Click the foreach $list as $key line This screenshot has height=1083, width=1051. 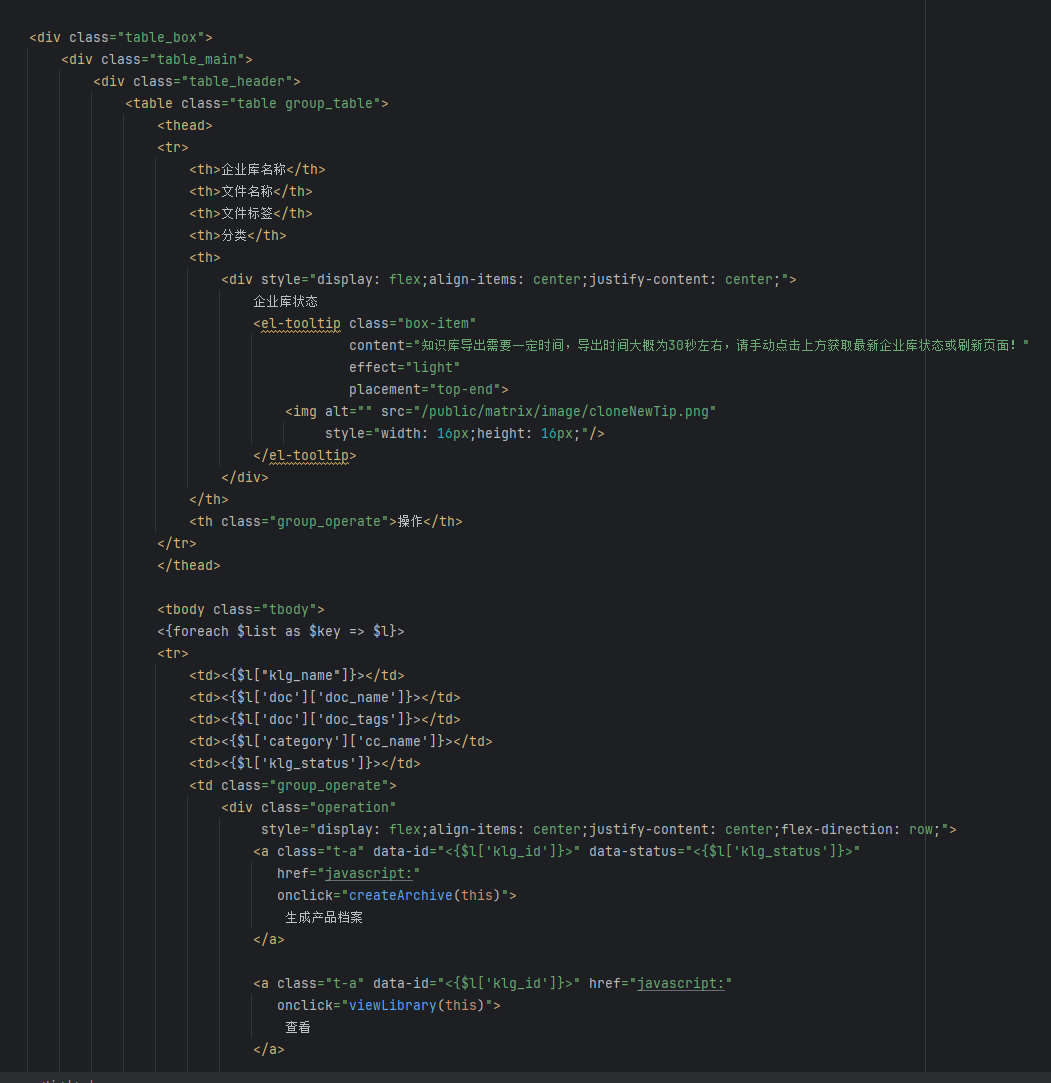point(280,631)
